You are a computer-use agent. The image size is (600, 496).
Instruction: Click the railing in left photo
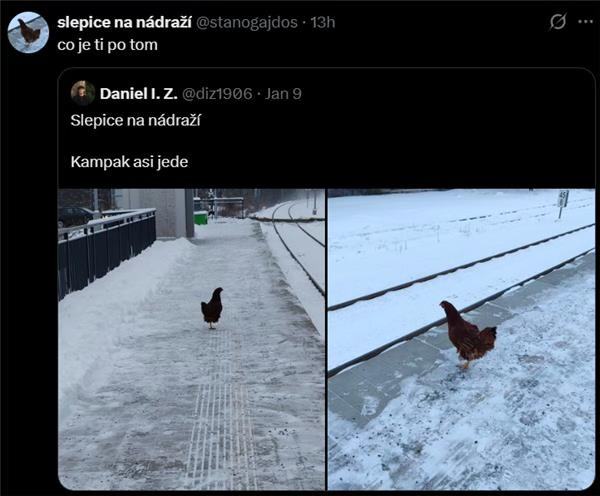pyautogui.click(x=107, y=249)
